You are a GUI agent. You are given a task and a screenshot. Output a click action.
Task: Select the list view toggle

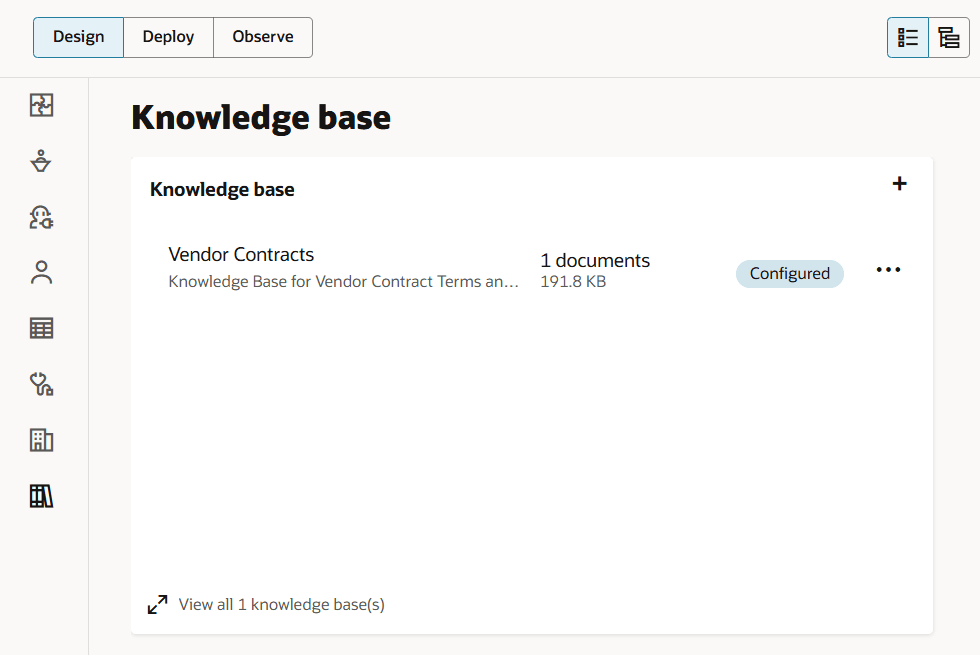point(908,38)
